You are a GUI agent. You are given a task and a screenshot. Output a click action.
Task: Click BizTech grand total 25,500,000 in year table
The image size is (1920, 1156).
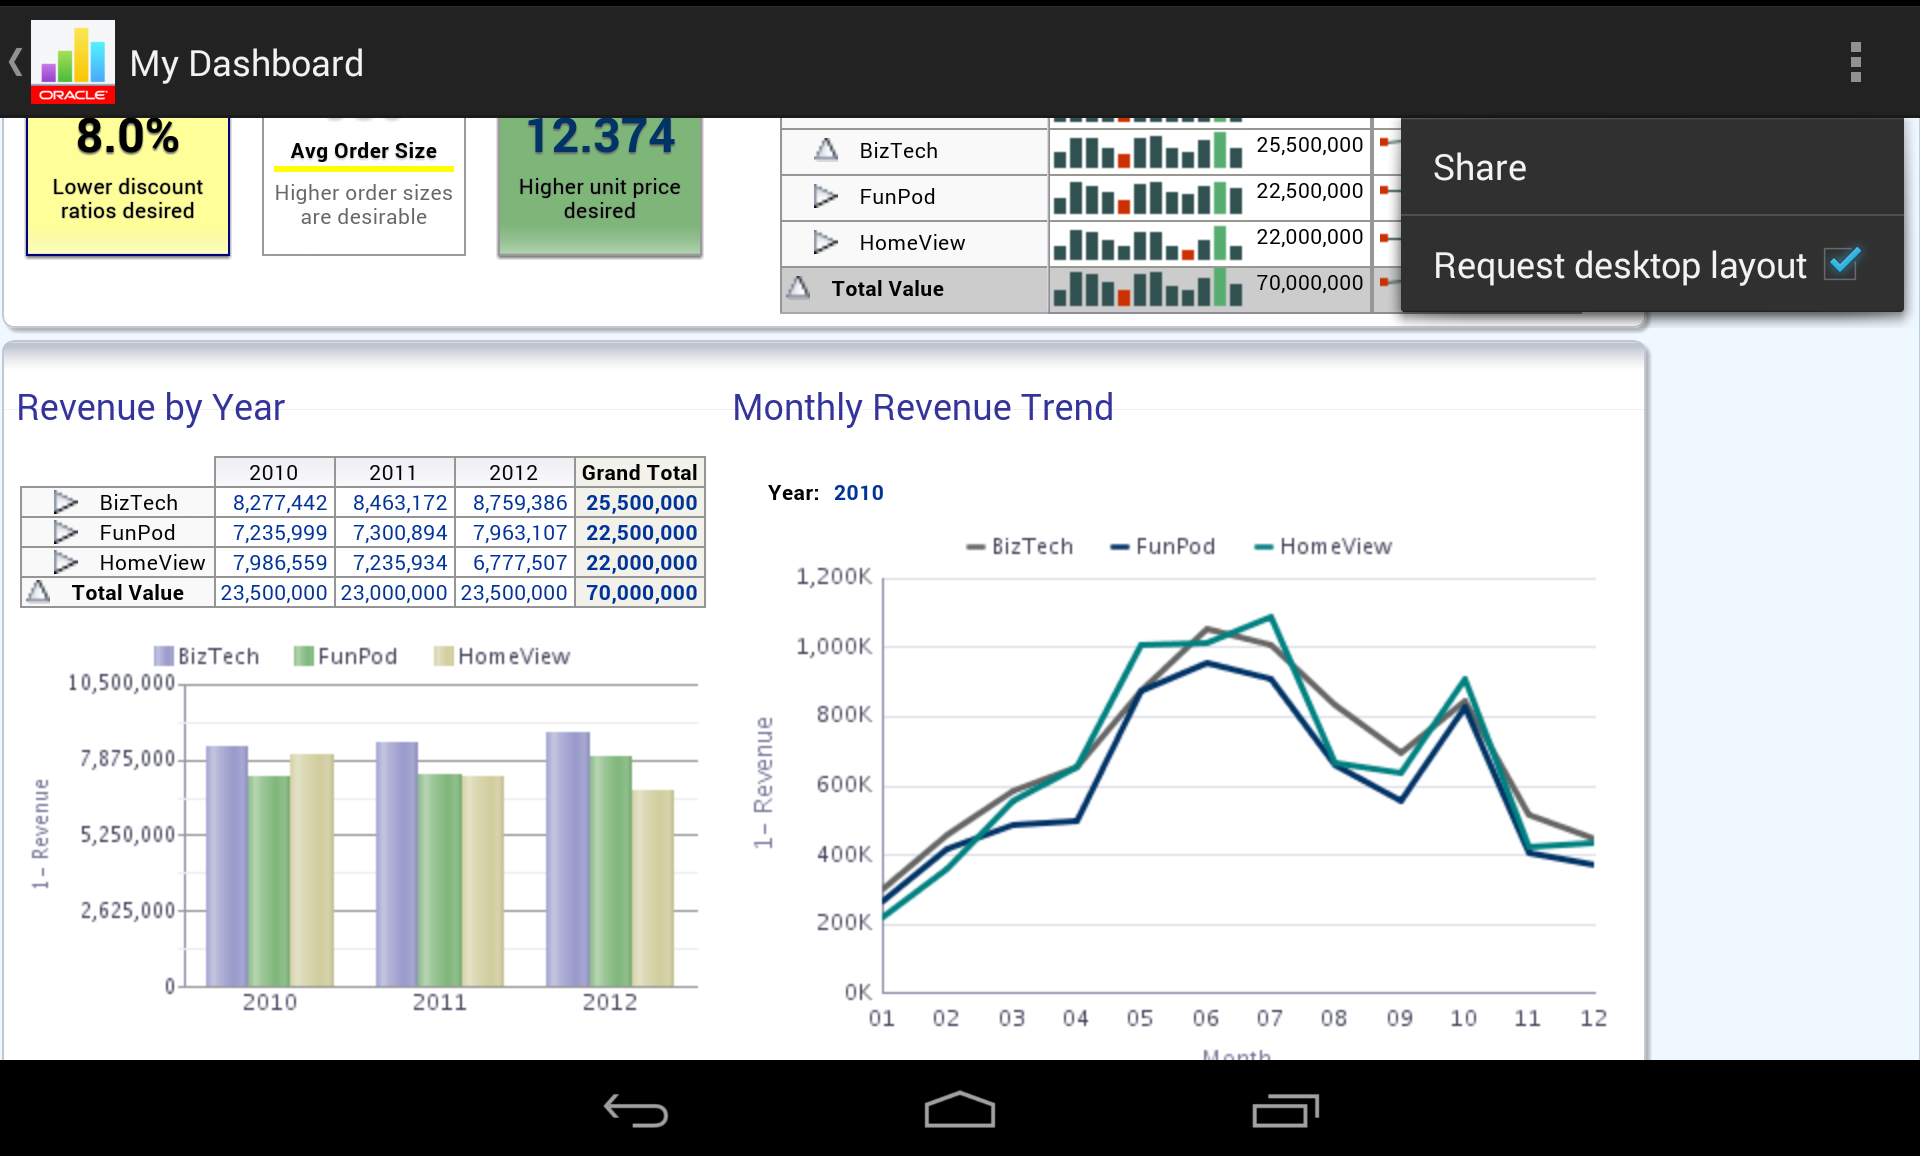point(641,502)
